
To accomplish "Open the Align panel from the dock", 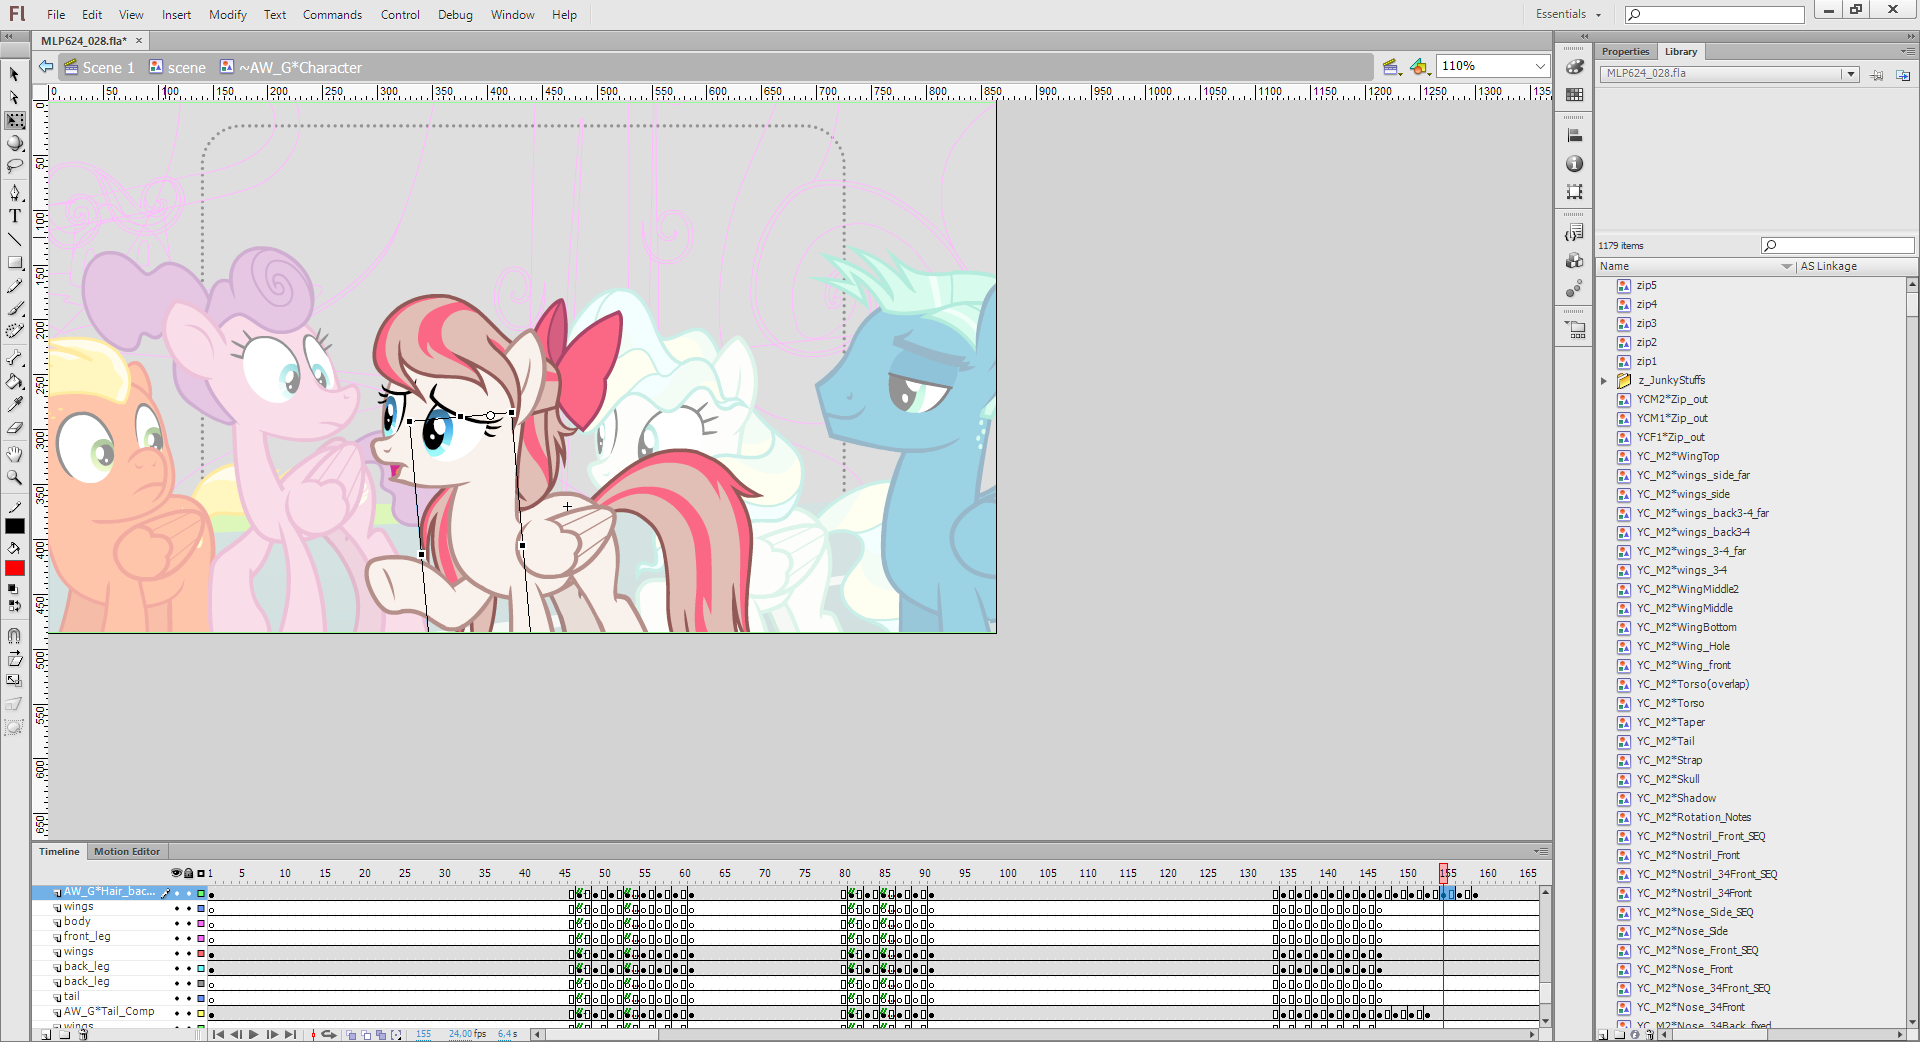I will pyautogui.click(x=1575, y=136).
